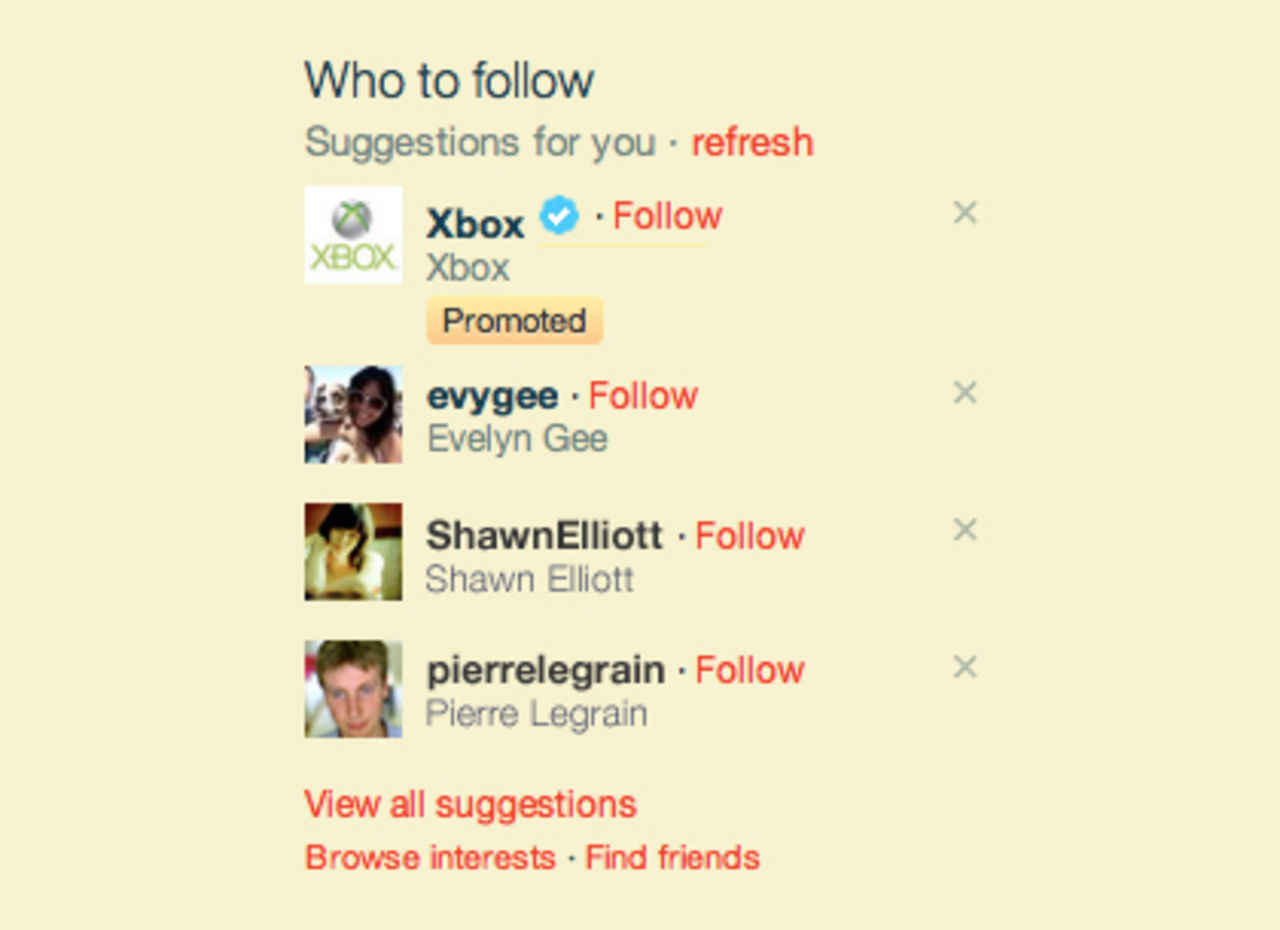Open ShawnElliott's profile photo

click(353, 552)
